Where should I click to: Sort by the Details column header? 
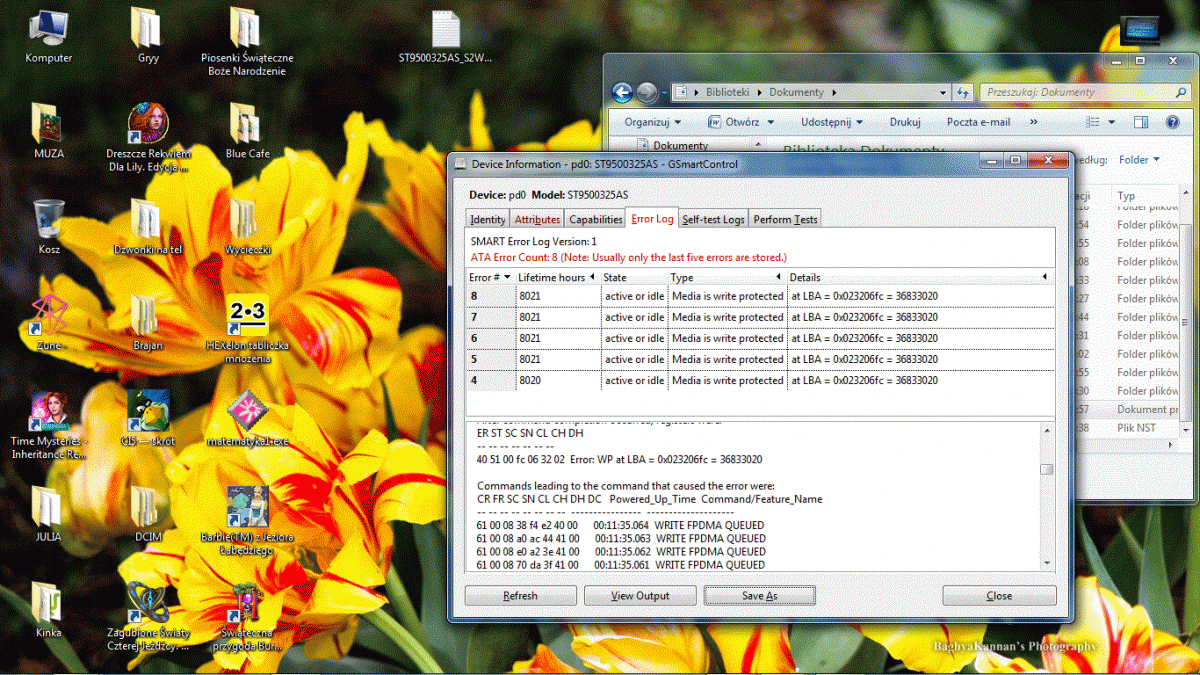click(920, 276)
